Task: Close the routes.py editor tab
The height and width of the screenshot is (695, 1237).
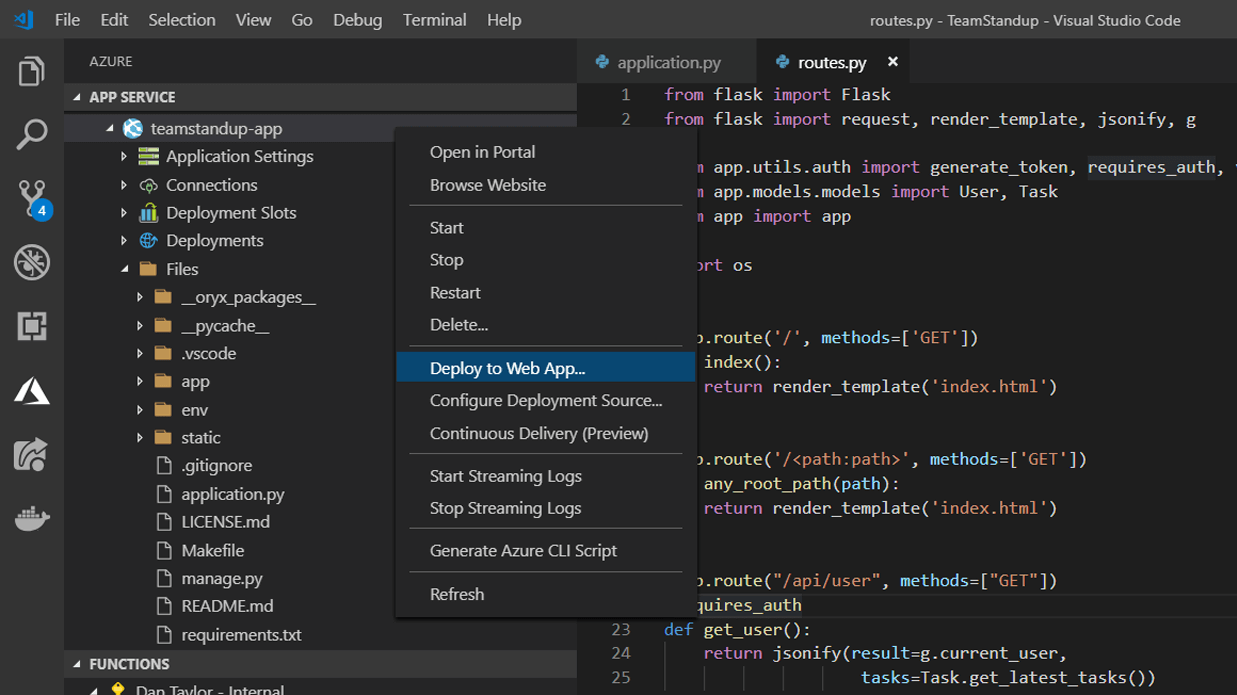Action: pos(892,62)
